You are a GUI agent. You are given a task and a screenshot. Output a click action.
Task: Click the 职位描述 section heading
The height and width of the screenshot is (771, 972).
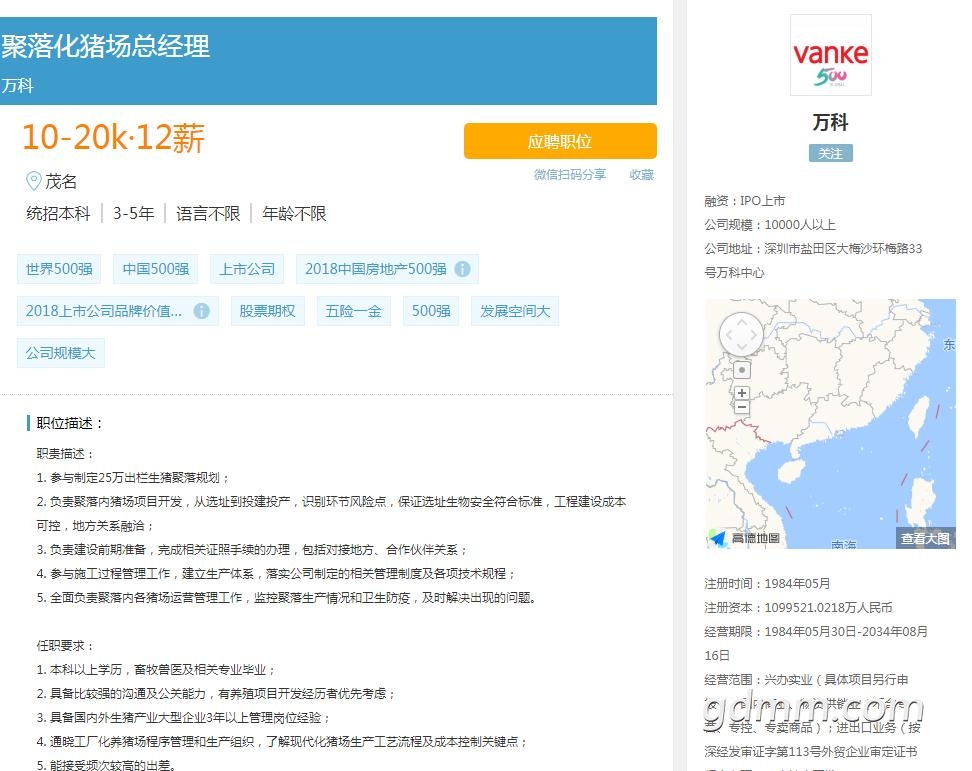69,423
